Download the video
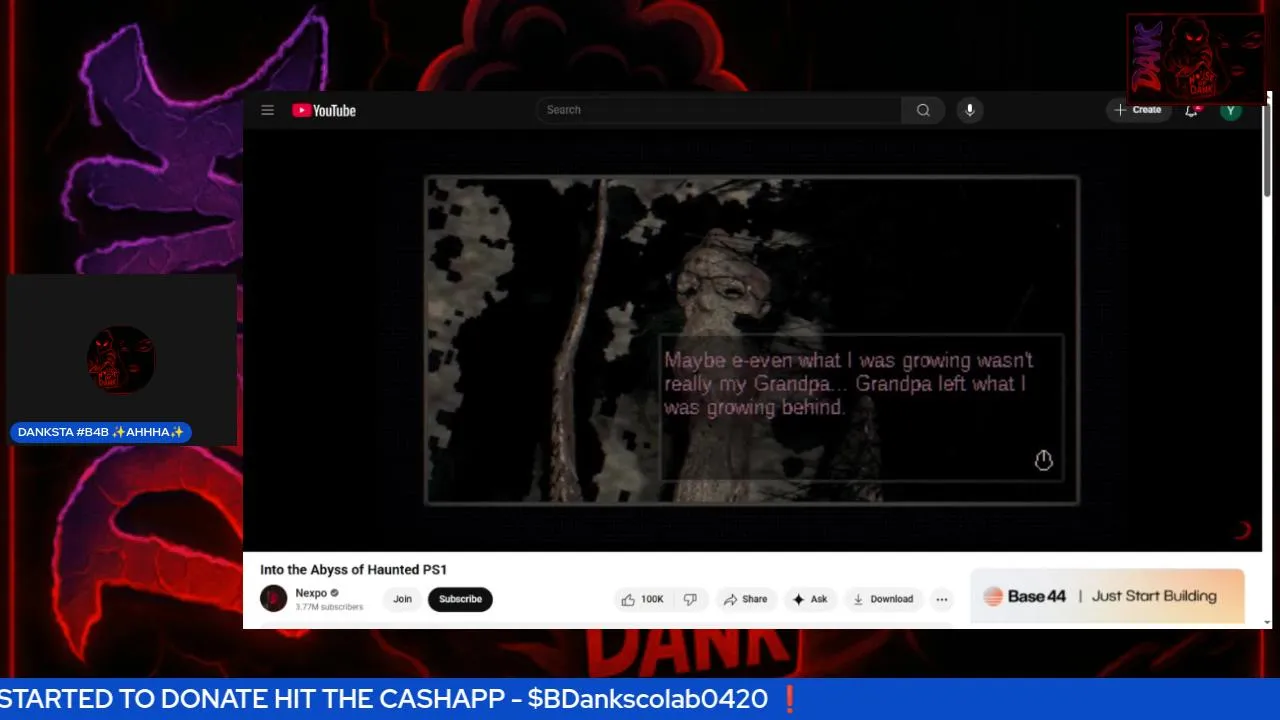Screen dimensions: 1280x720 (x=883, y=599)
